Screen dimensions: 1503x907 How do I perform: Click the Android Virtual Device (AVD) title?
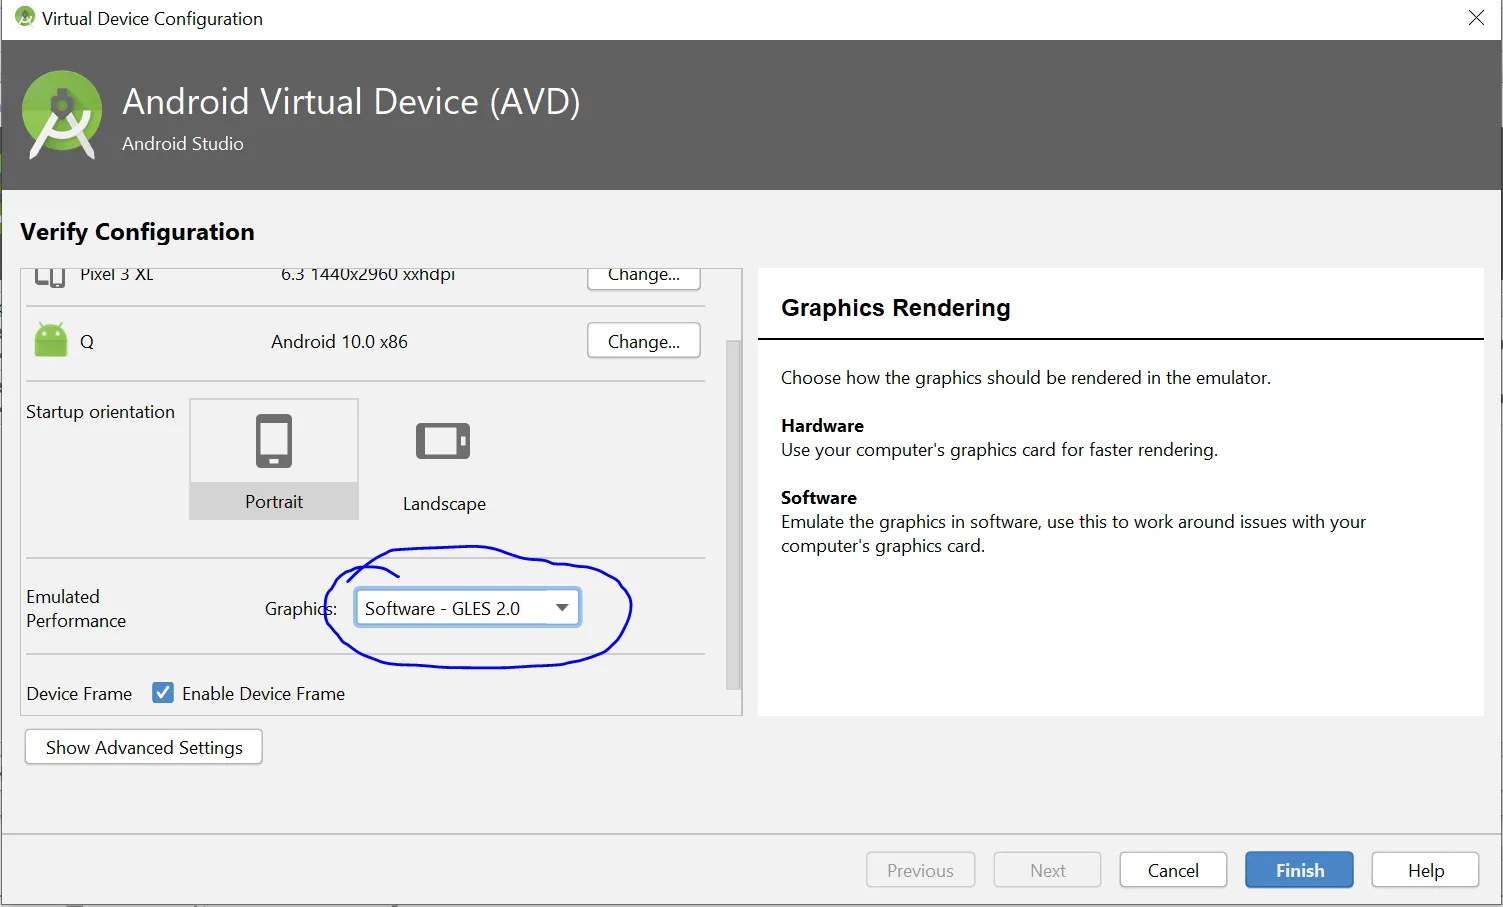pos(351,101)
